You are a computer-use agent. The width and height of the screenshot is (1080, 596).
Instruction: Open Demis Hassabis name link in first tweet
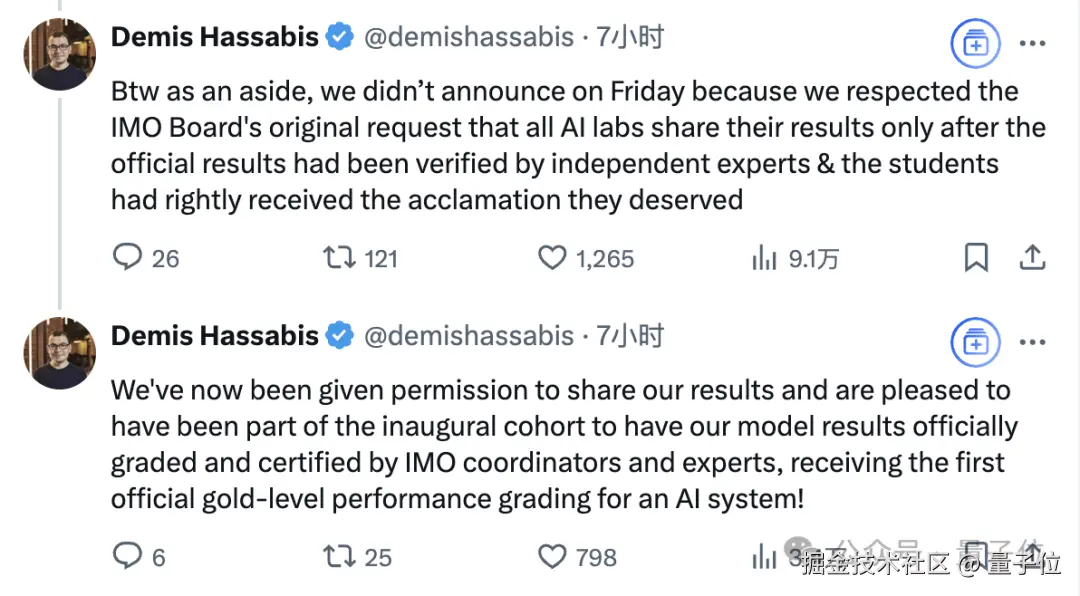214,37
